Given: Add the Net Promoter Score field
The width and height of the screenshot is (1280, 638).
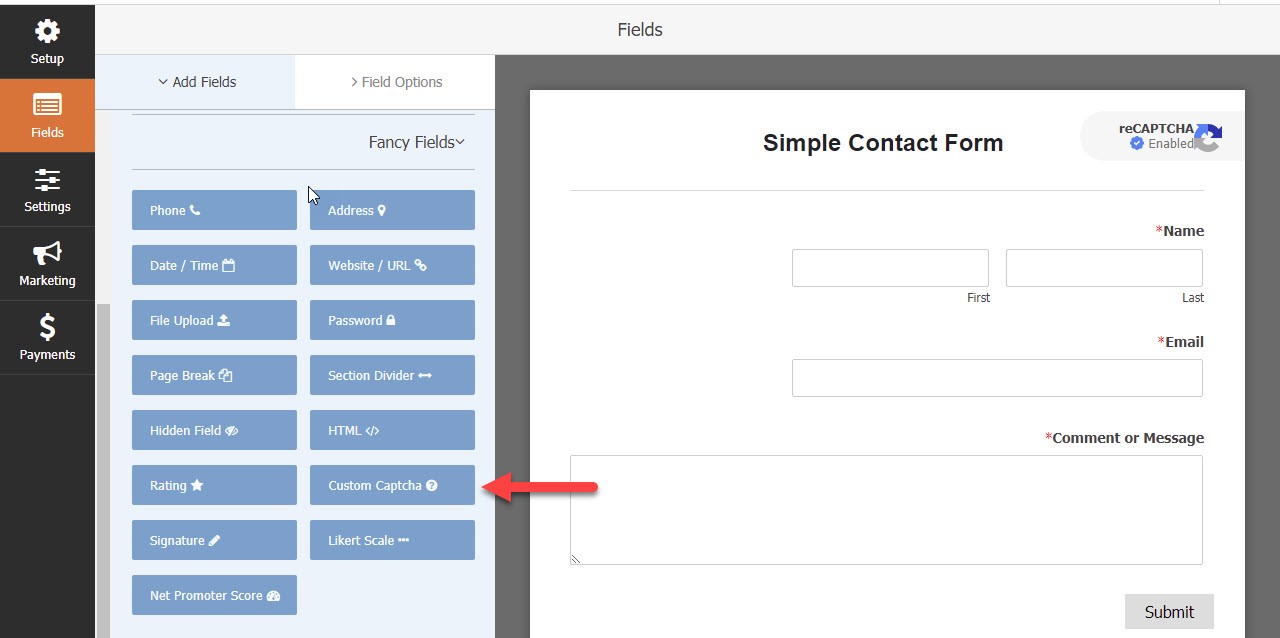Looking at the screenshot, I should (x=214, y=595).
